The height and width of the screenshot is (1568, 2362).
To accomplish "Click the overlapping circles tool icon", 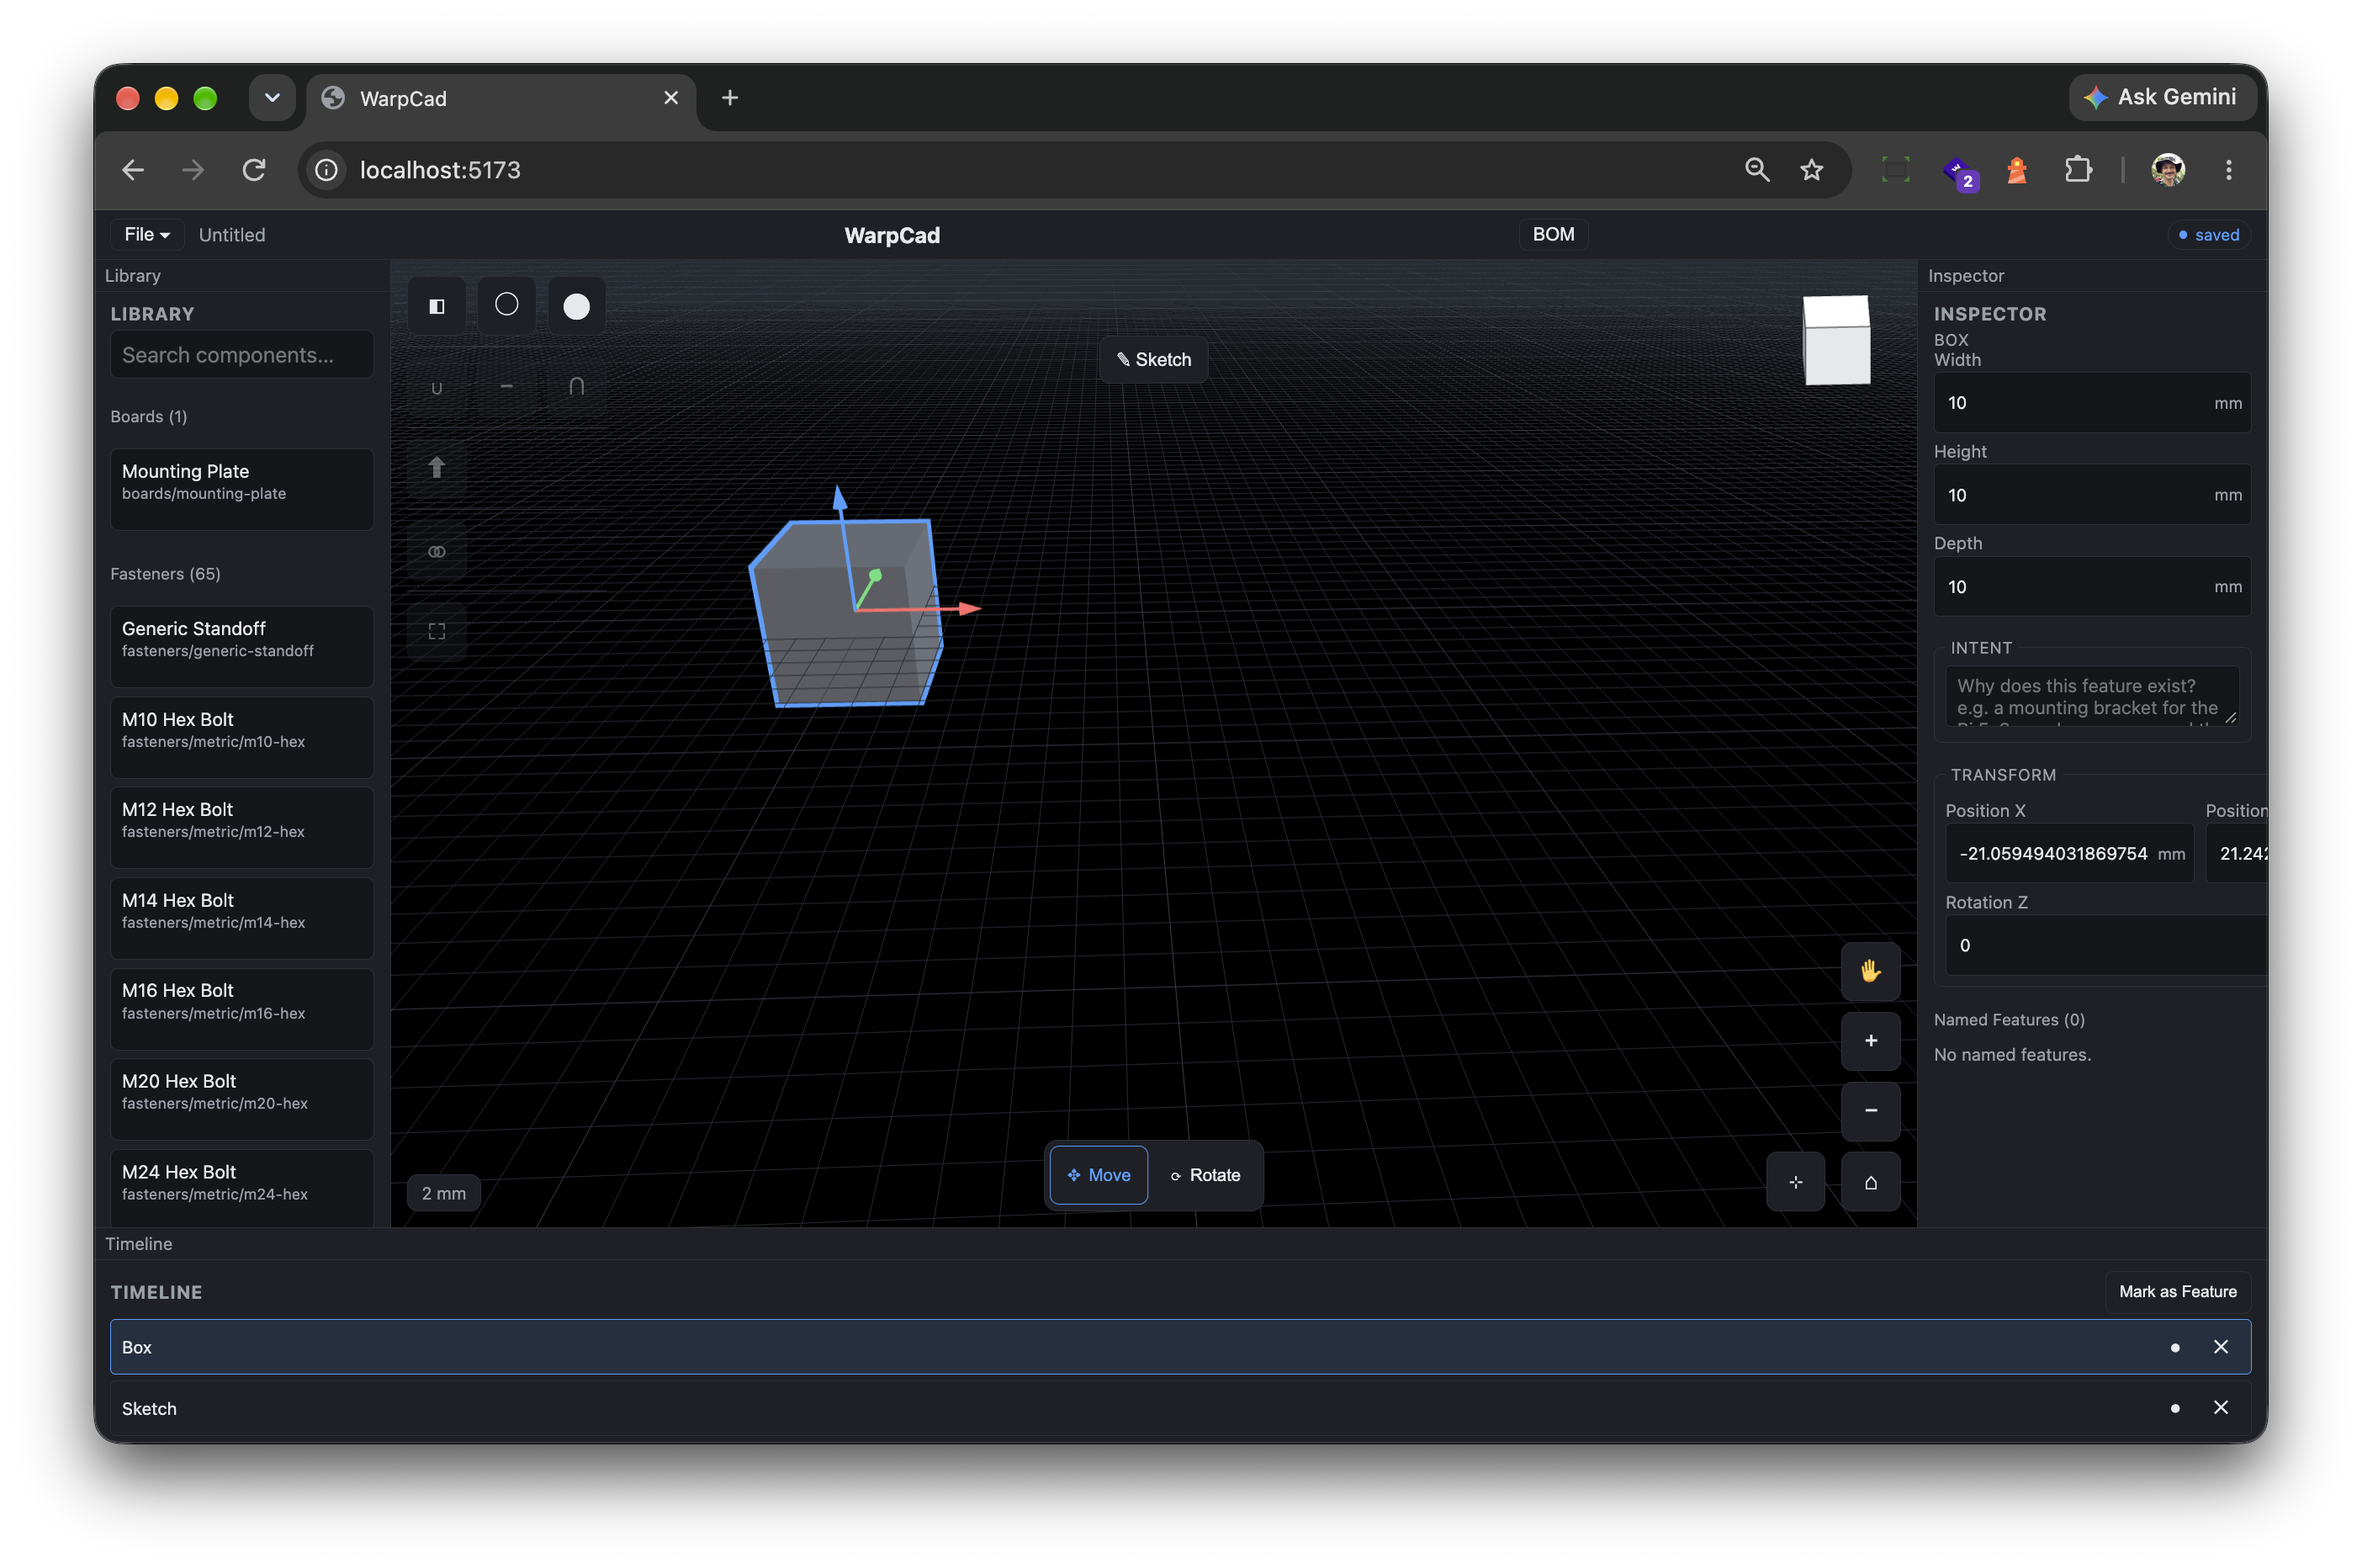I will coord(436,551).
